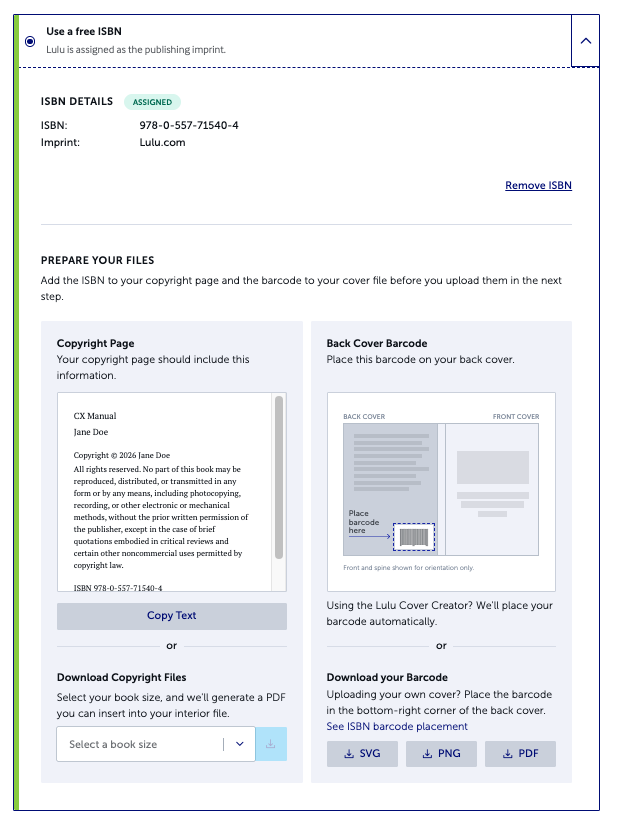Click the ISBN DETAILS heading
Image resolution: width=625 pixels, height=816 pixels.
click(x=76, y=101)
